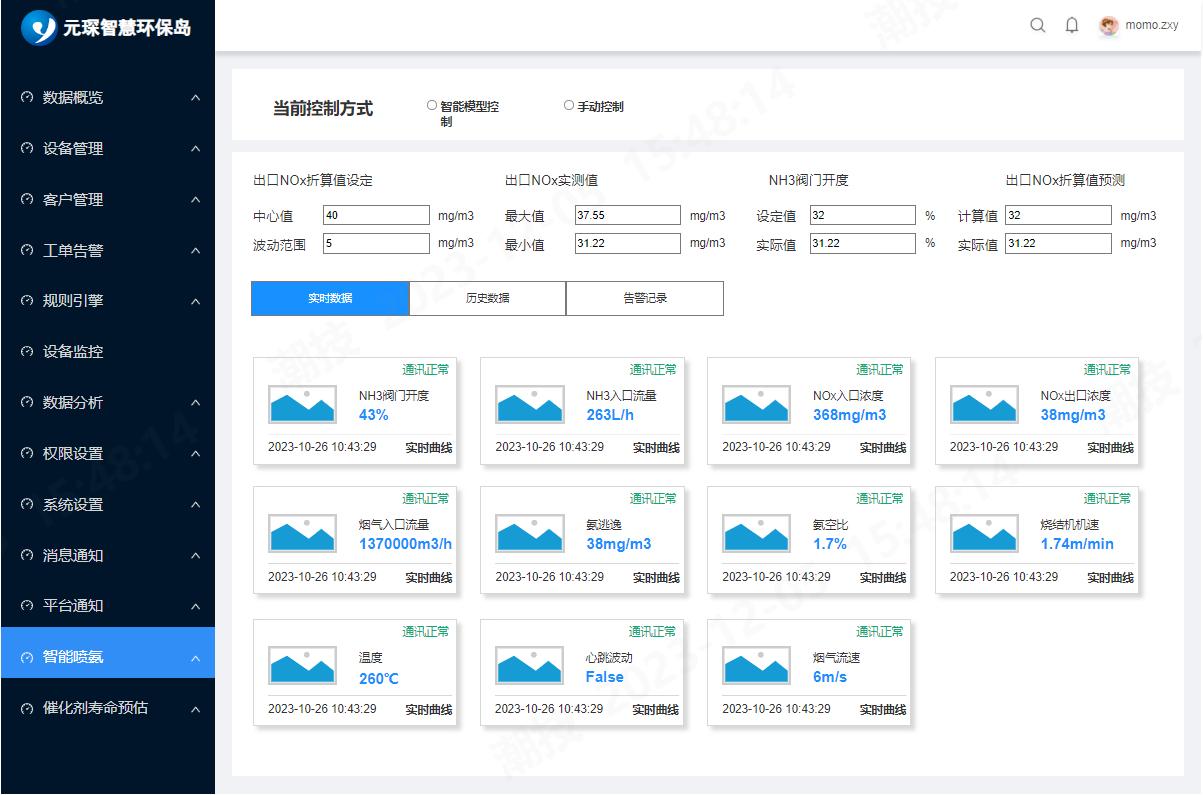The image size is (1203, 795).
Task: Click the image icon on 温度 card
Action: click(302, 665)
